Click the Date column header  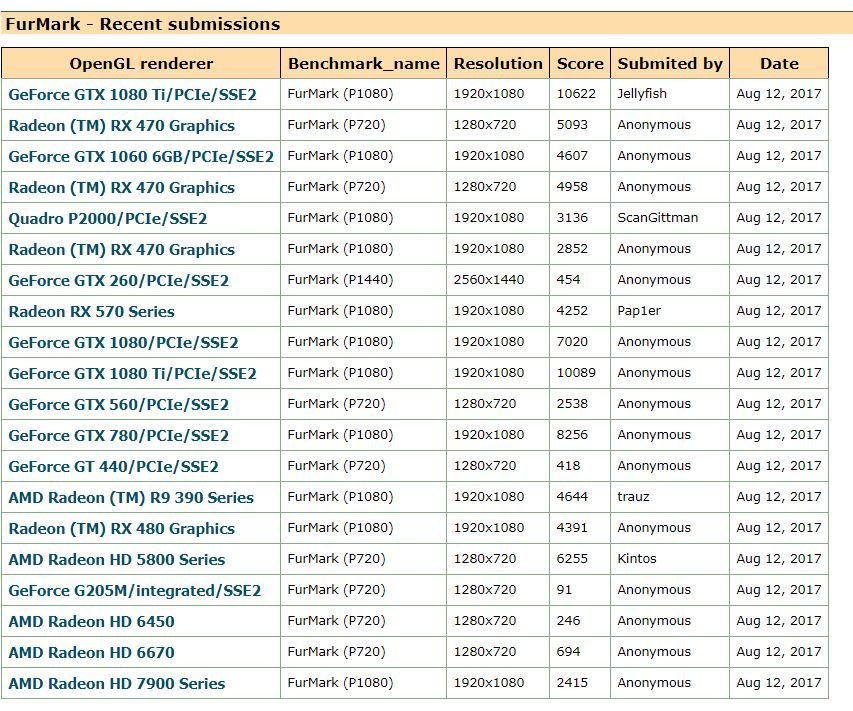pyautogui.click(x=779, y=64)
